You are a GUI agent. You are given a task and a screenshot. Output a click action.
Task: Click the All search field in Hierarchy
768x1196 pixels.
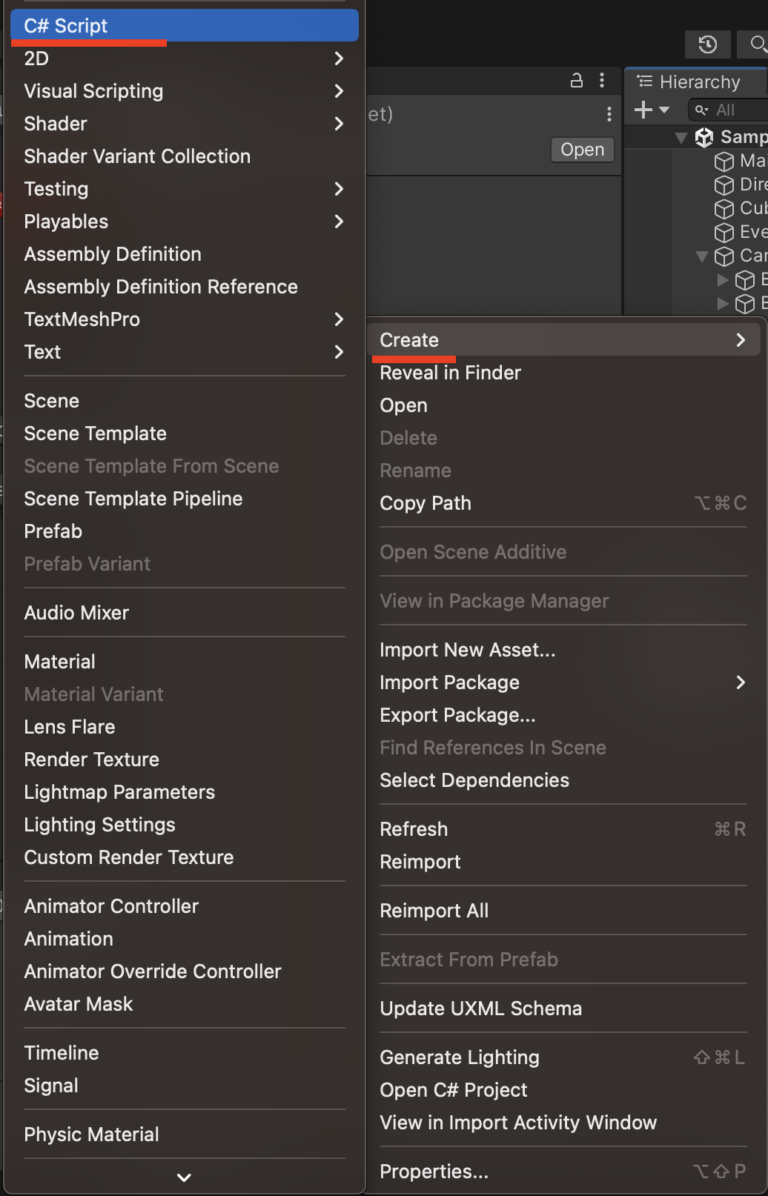tap(725, 110)
